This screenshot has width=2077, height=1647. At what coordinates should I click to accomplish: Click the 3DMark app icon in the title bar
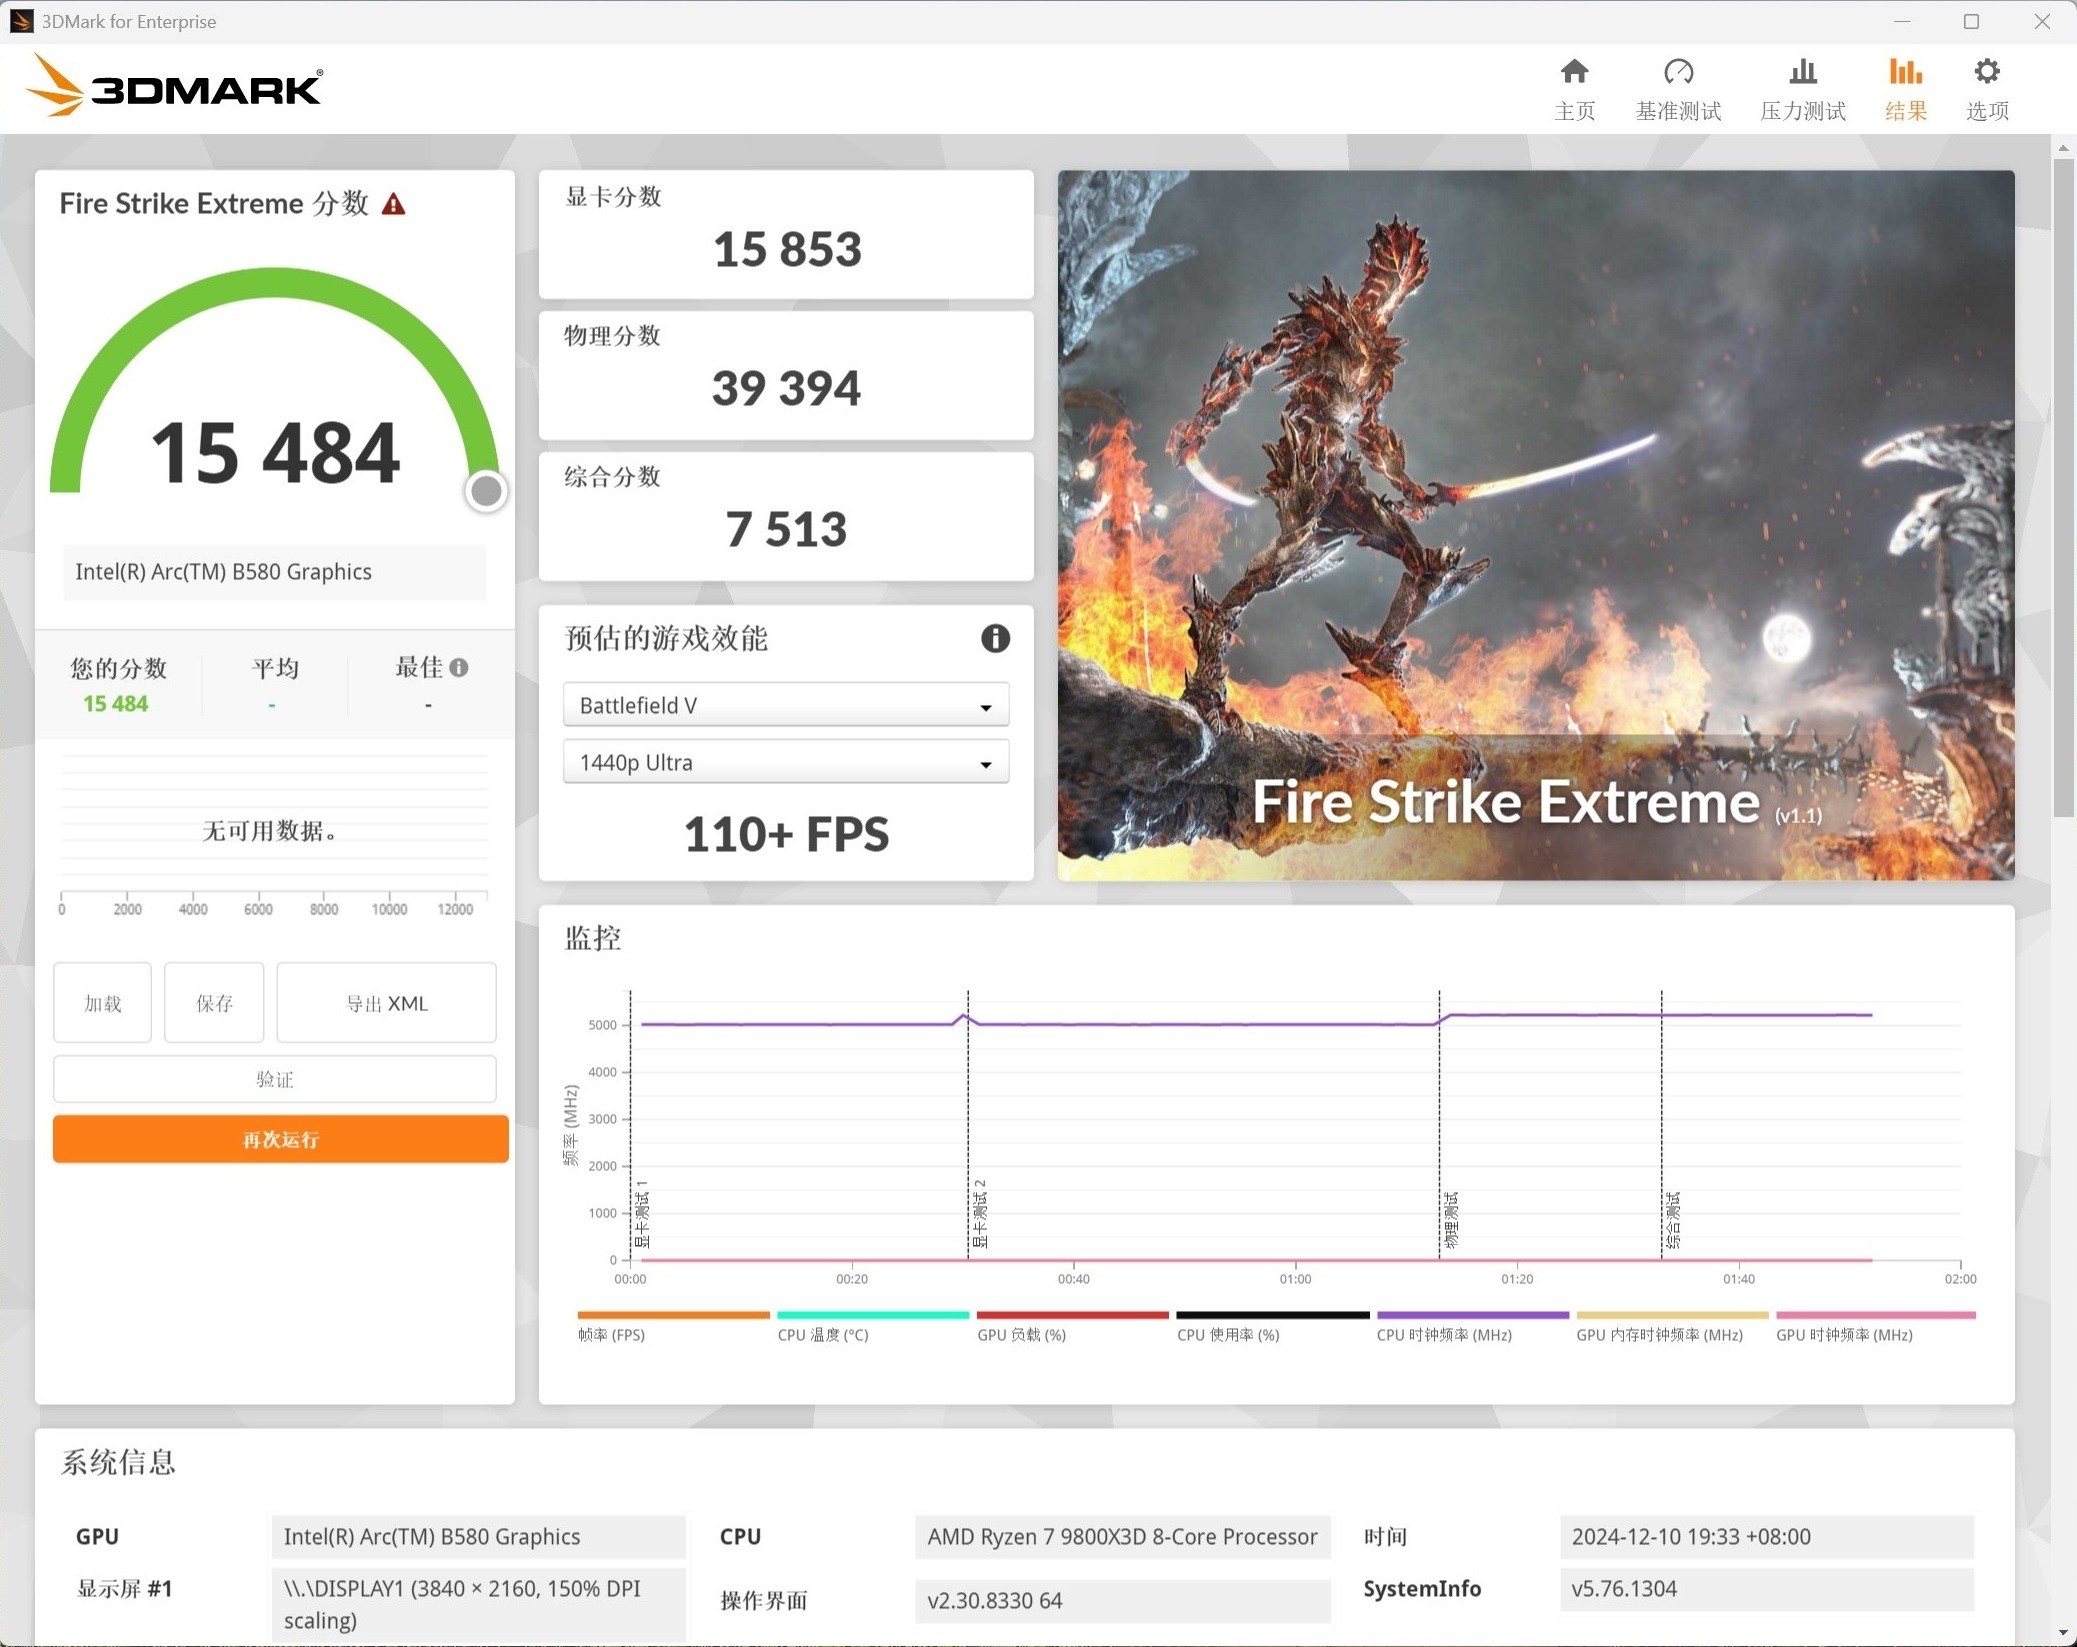coord(21,21)
